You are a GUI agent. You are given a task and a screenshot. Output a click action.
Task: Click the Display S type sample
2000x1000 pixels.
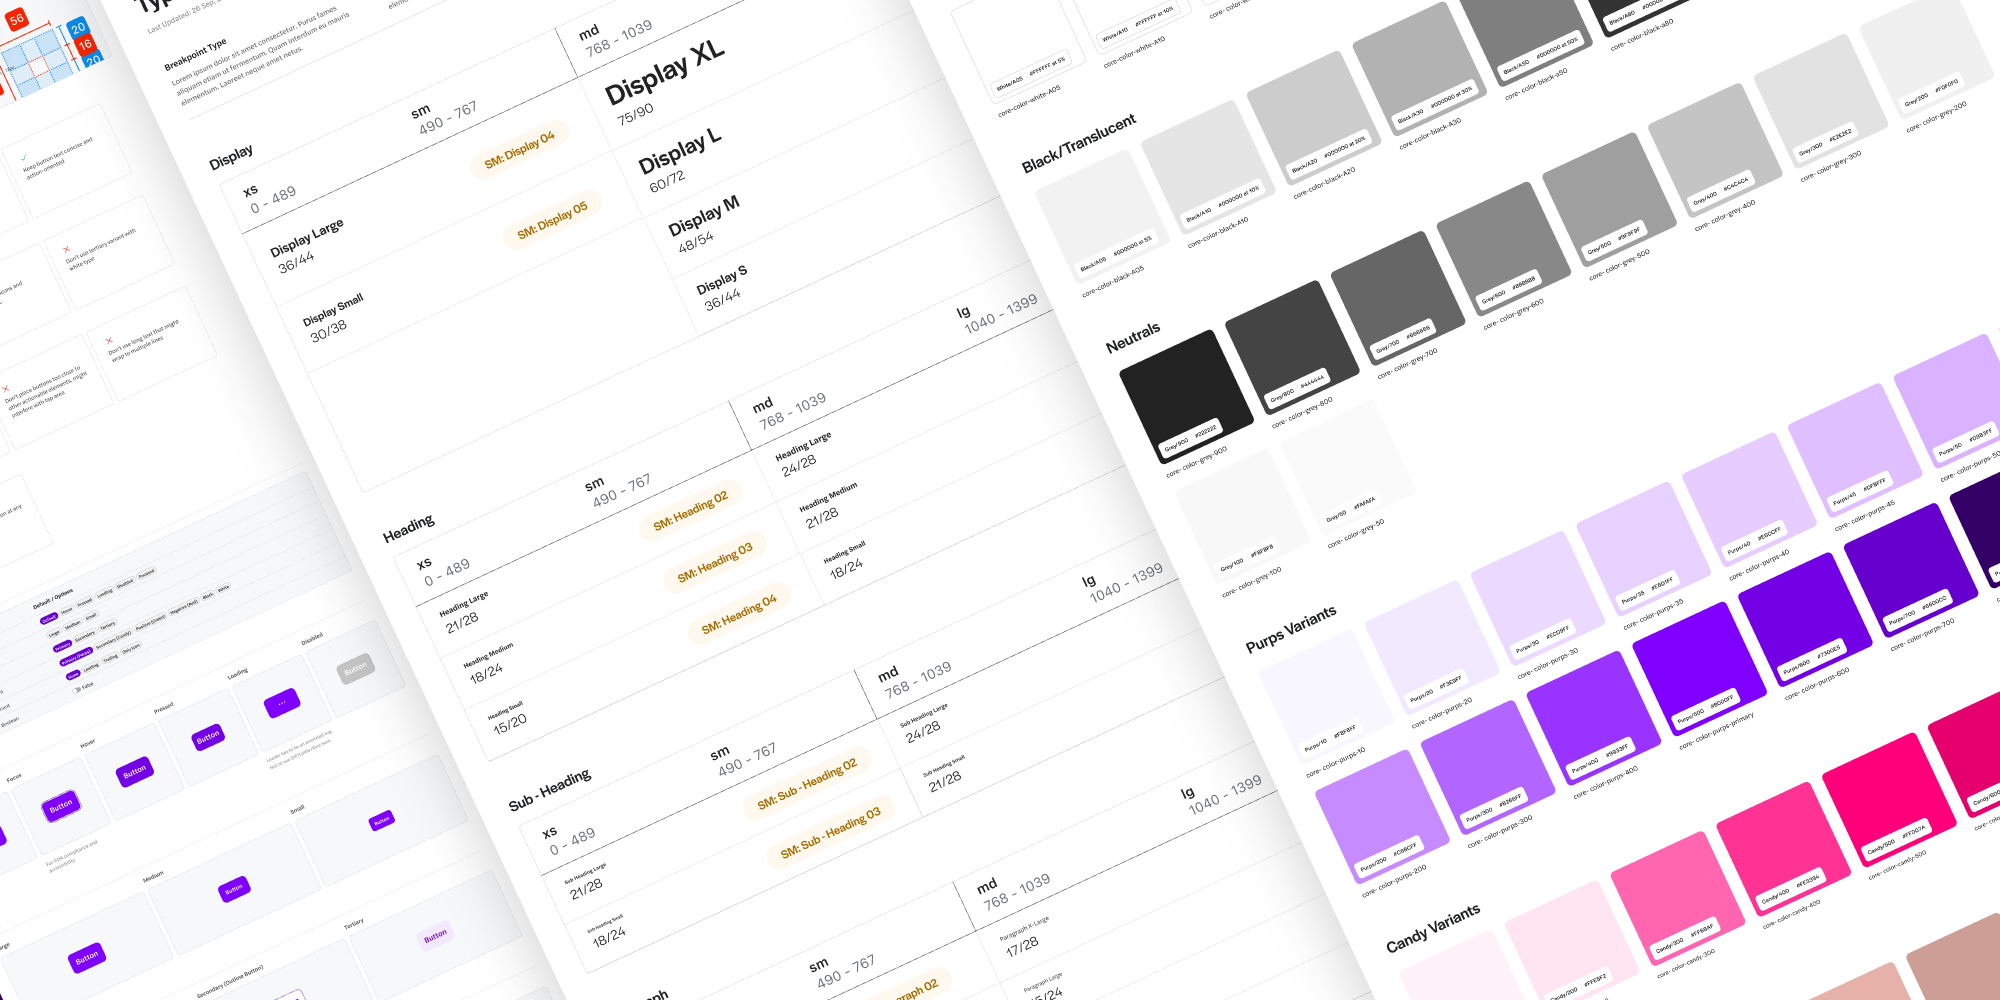[x=722, y=279]
